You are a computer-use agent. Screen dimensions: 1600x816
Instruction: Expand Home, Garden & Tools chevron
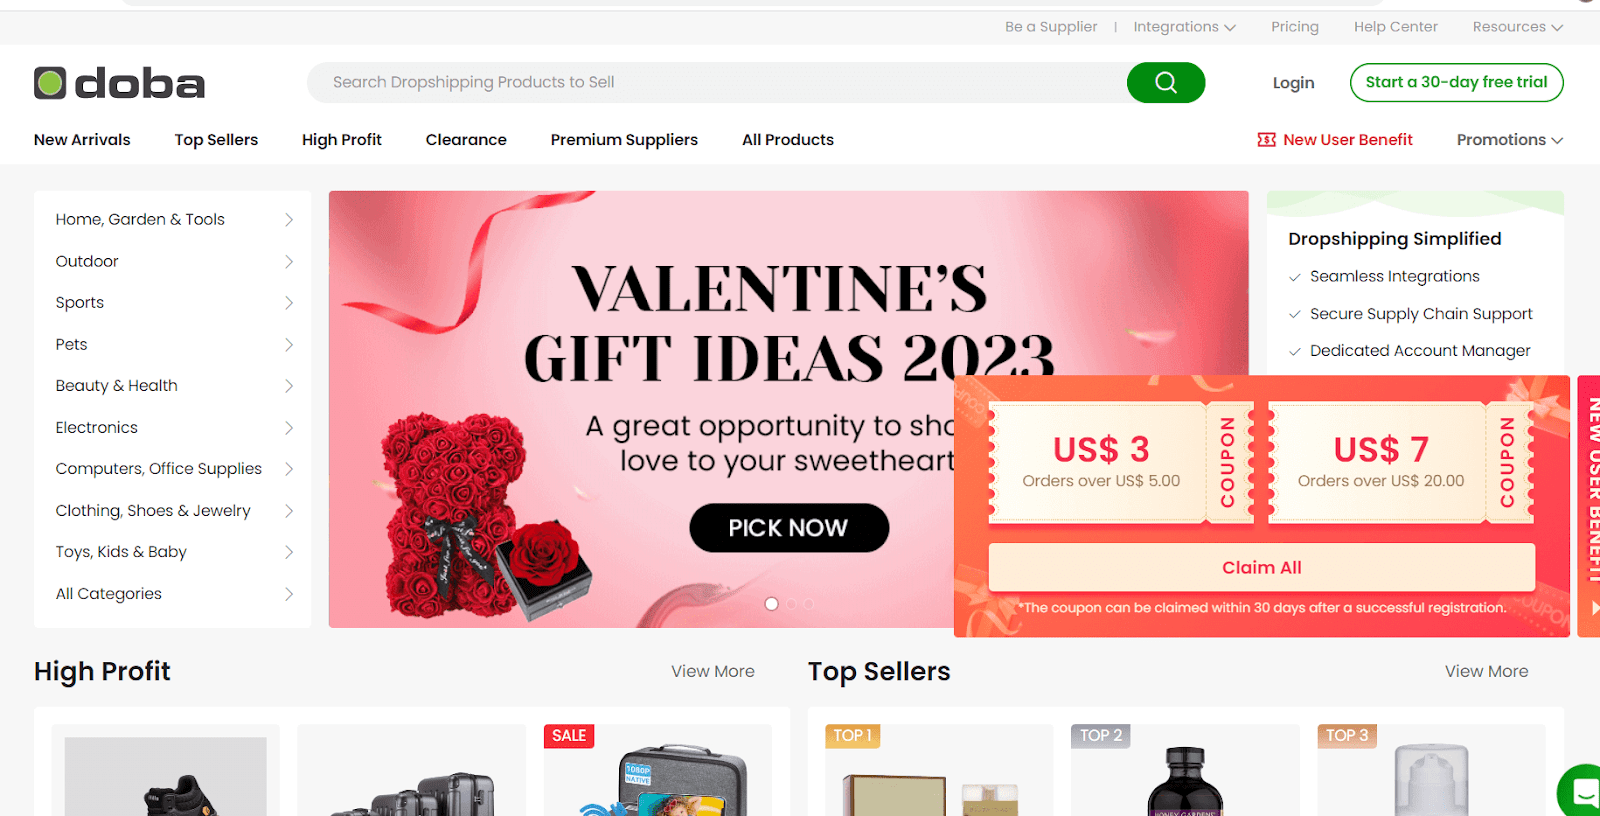pyautogui.click(x=289, y=220)
